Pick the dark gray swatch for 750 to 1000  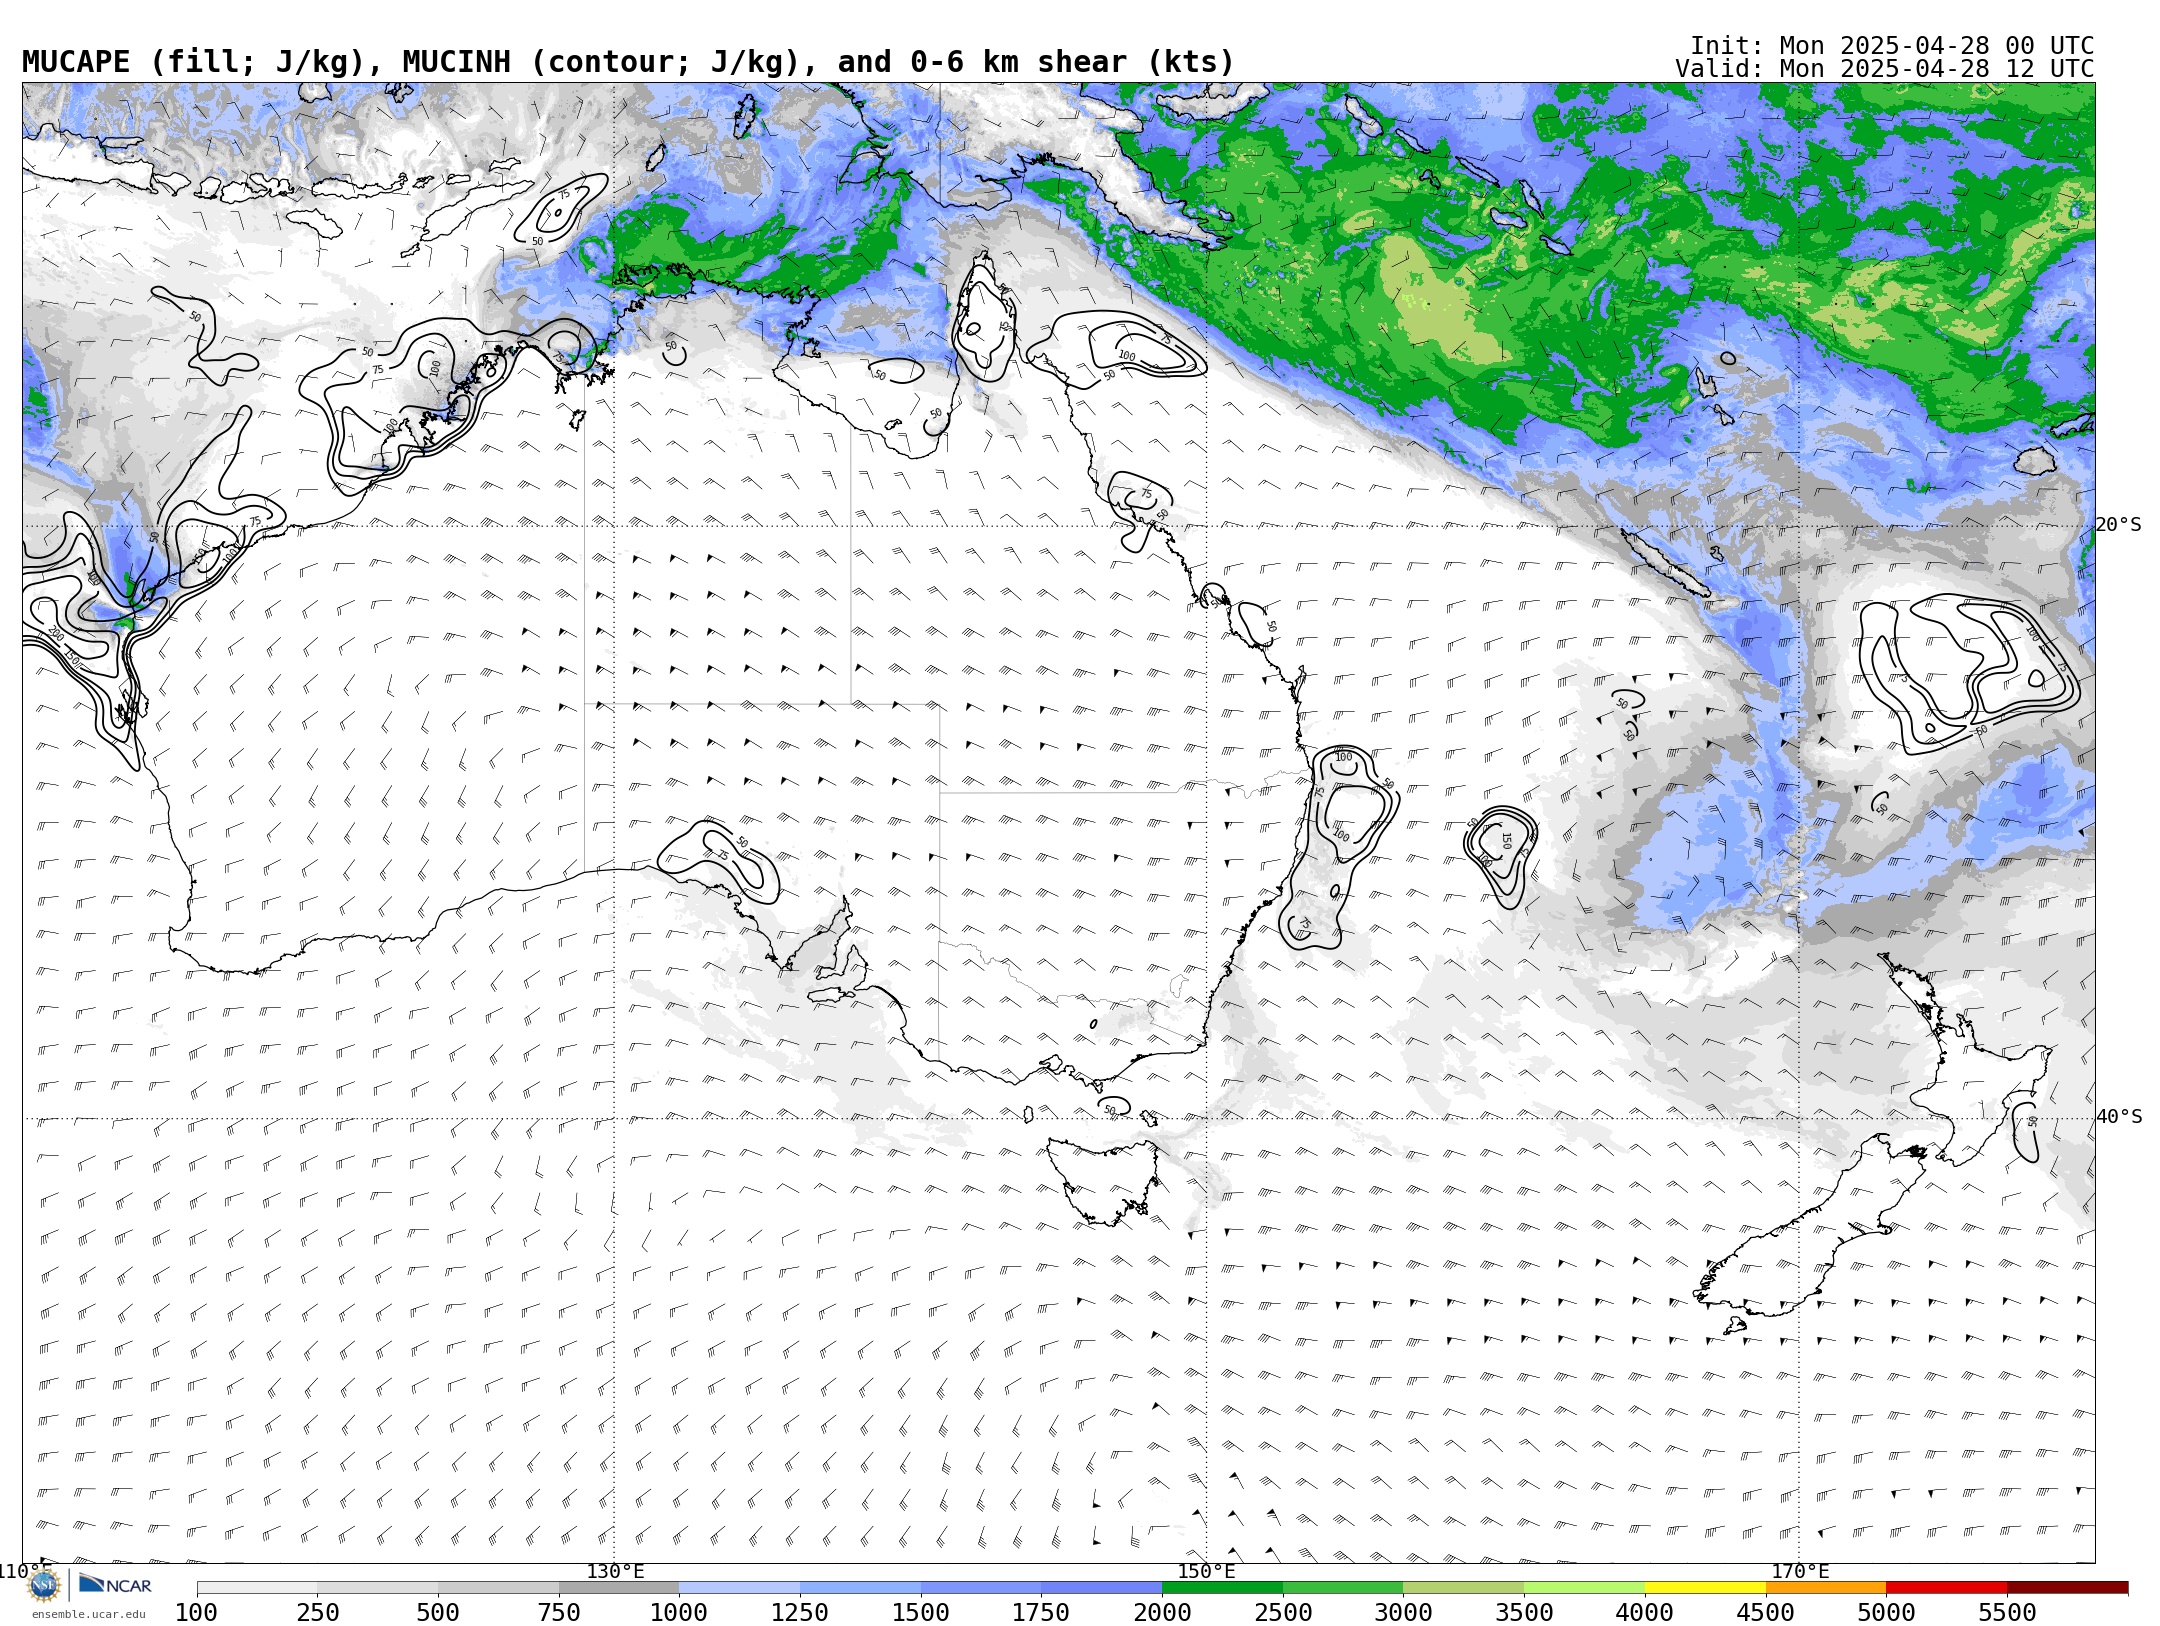click(x=619, y=1588)
